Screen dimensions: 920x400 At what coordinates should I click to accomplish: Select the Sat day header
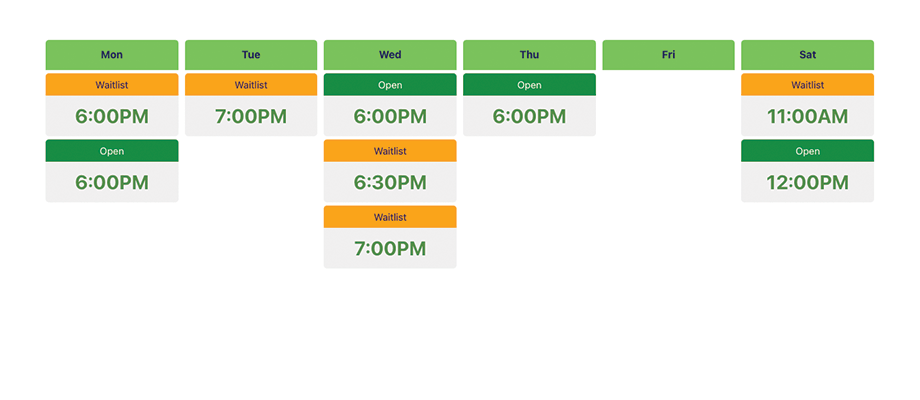[807, 55]
